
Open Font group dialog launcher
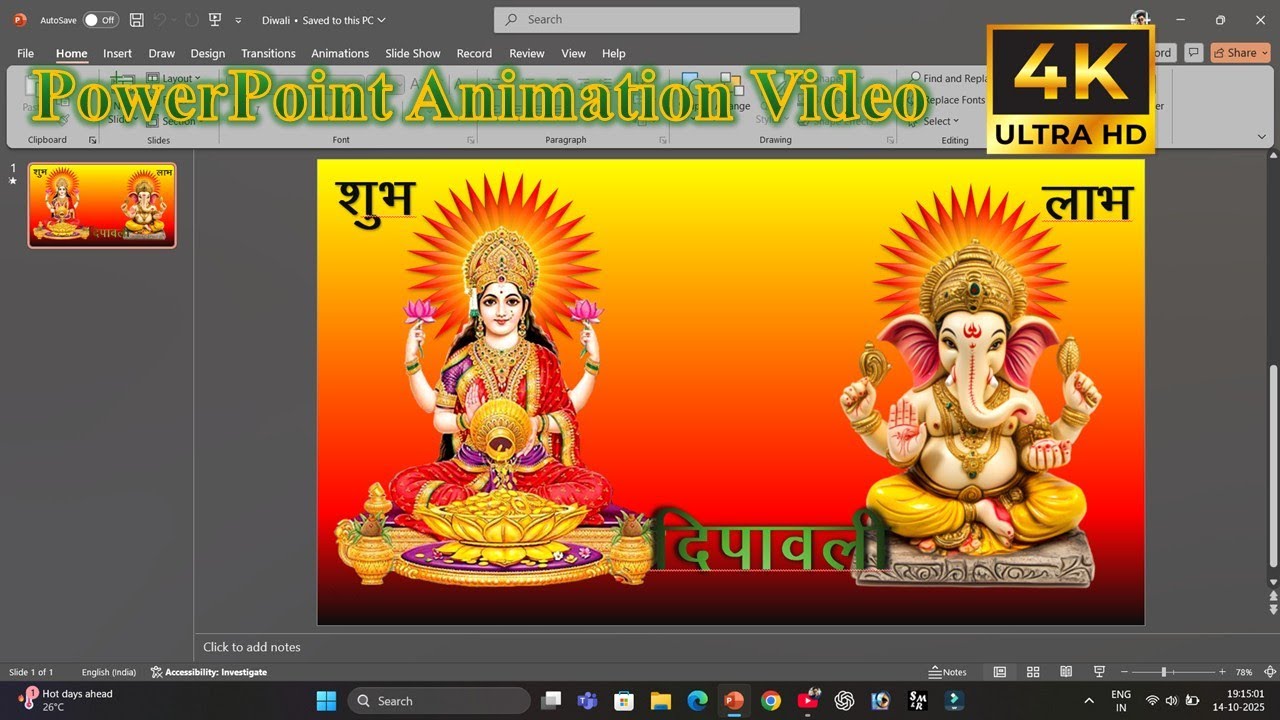pos(471,141)
